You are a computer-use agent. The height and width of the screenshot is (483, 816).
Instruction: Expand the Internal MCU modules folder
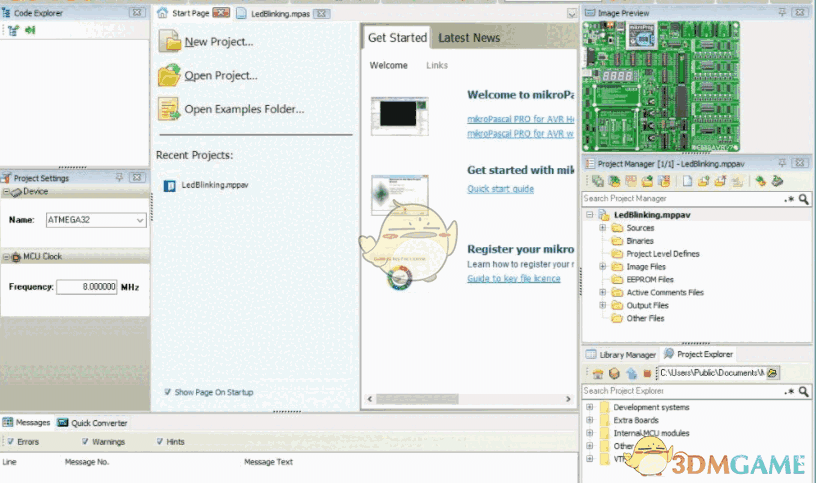pos(590,433)
